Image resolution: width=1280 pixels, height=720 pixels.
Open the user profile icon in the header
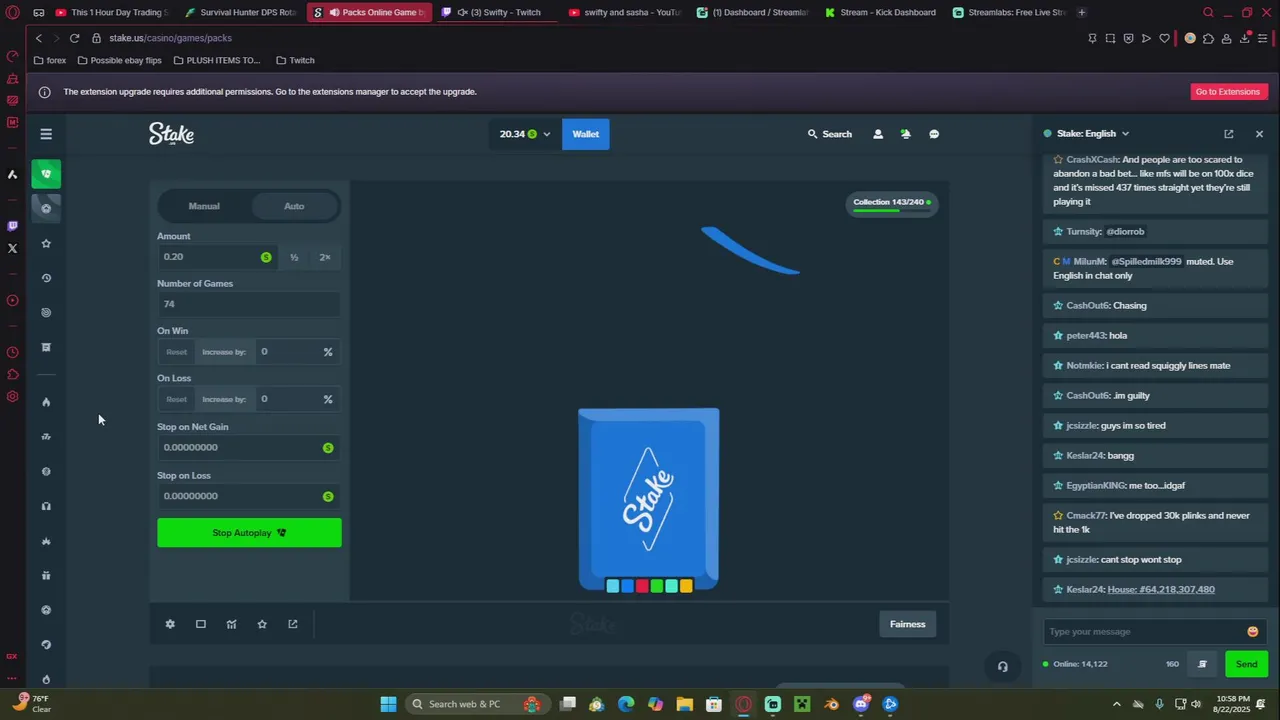click(x=878, y=134)
